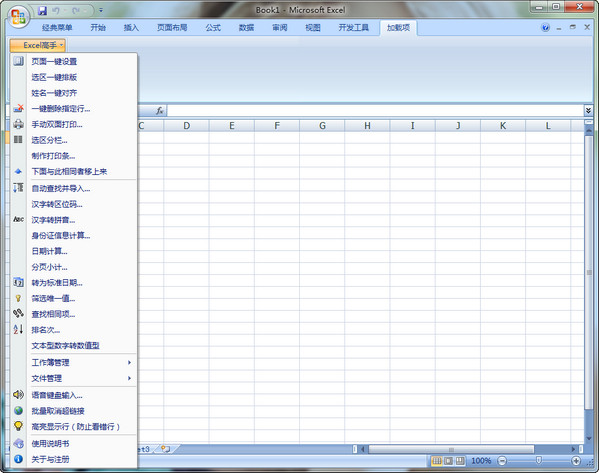Switch to Normal view in status bar
This screenshot has width=599, height=473.
tap(437, 461)
